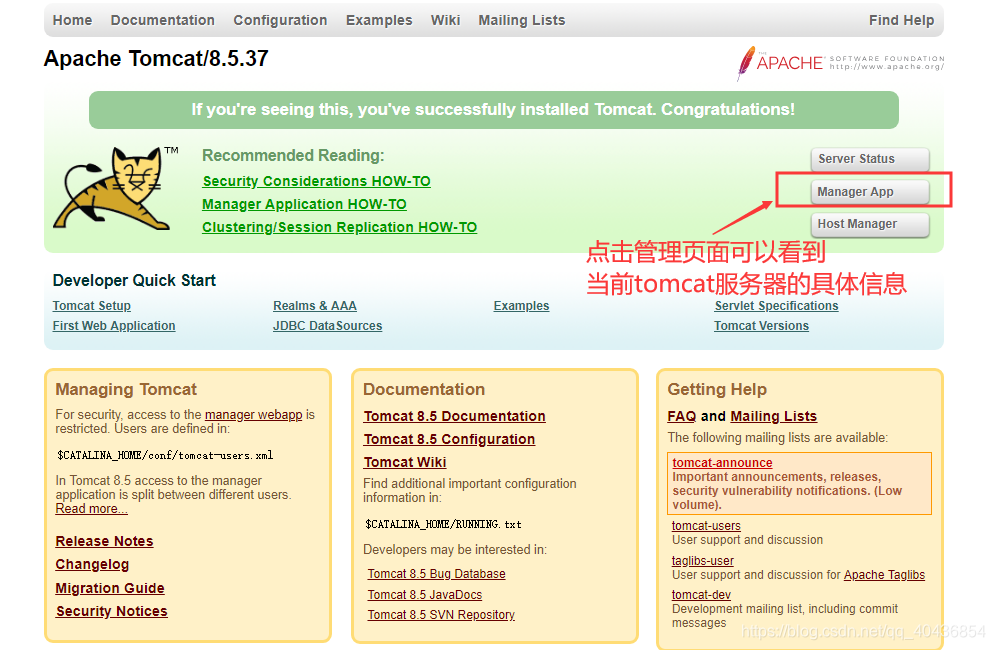Click the Apache Tomcat/8.5.37 heading
This screenshot has width=995, height=650.
156,59
